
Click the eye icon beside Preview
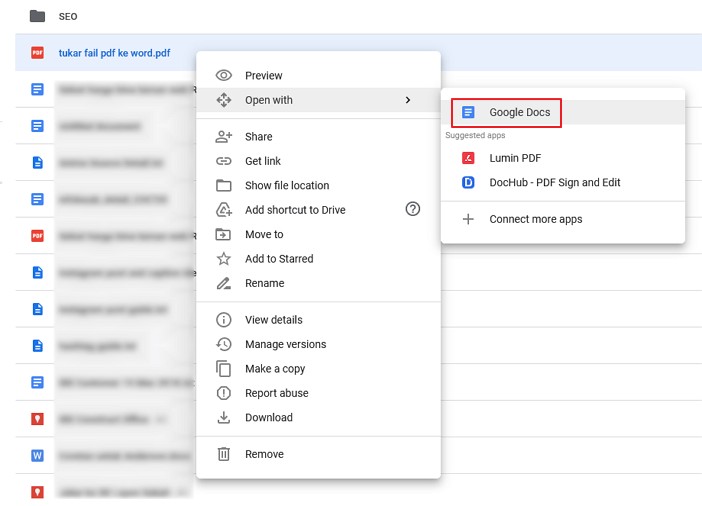pyautogui.click(x=223, y=75)
